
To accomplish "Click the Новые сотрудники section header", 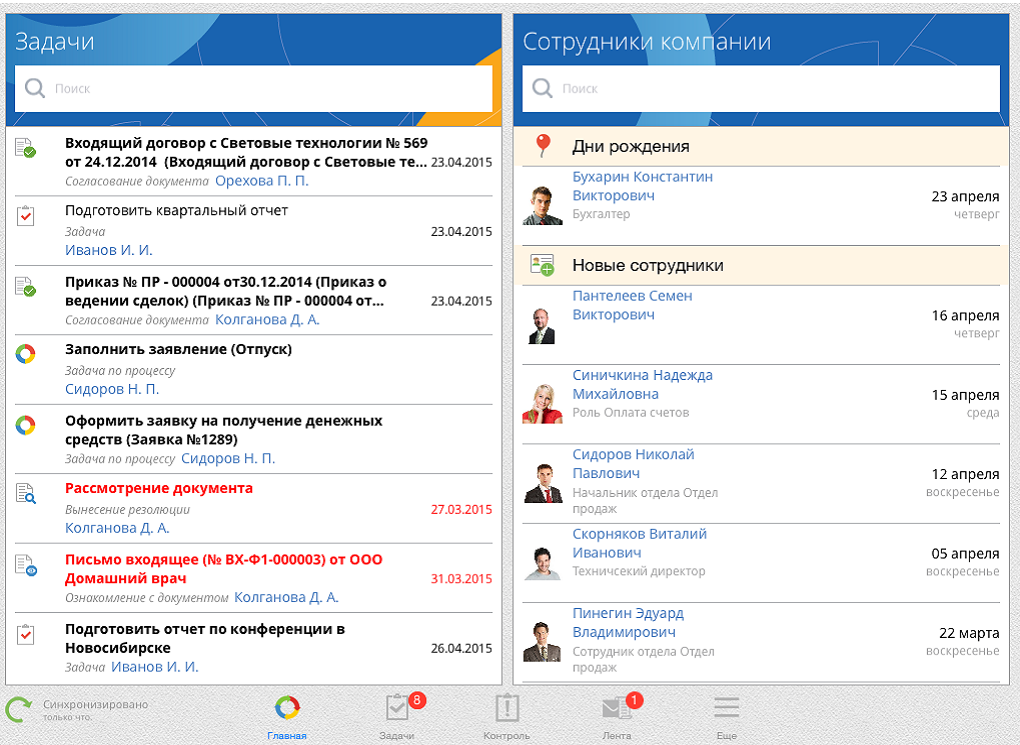I will pos(761,265).
